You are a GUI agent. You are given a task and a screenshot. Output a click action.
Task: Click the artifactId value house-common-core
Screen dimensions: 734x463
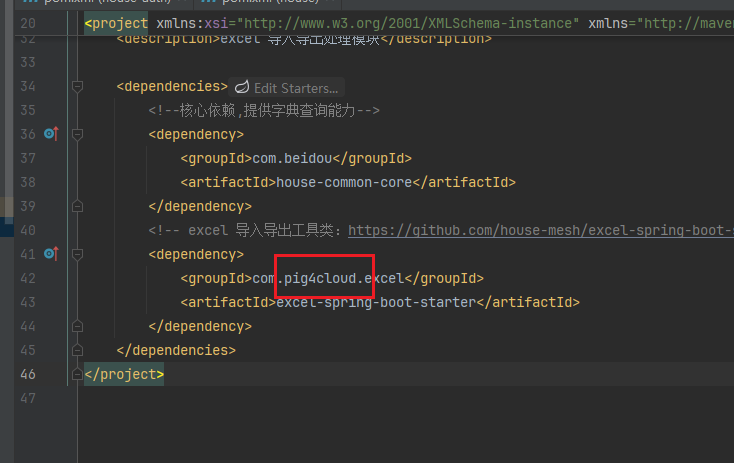coord(344,182)
